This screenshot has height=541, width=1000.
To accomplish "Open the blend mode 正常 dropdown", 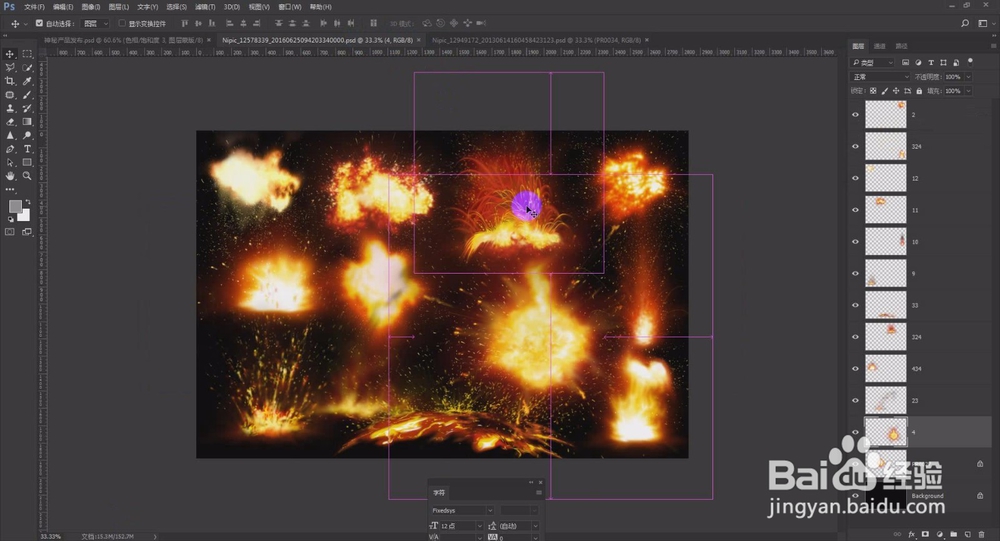I will [x=881, y=77].
